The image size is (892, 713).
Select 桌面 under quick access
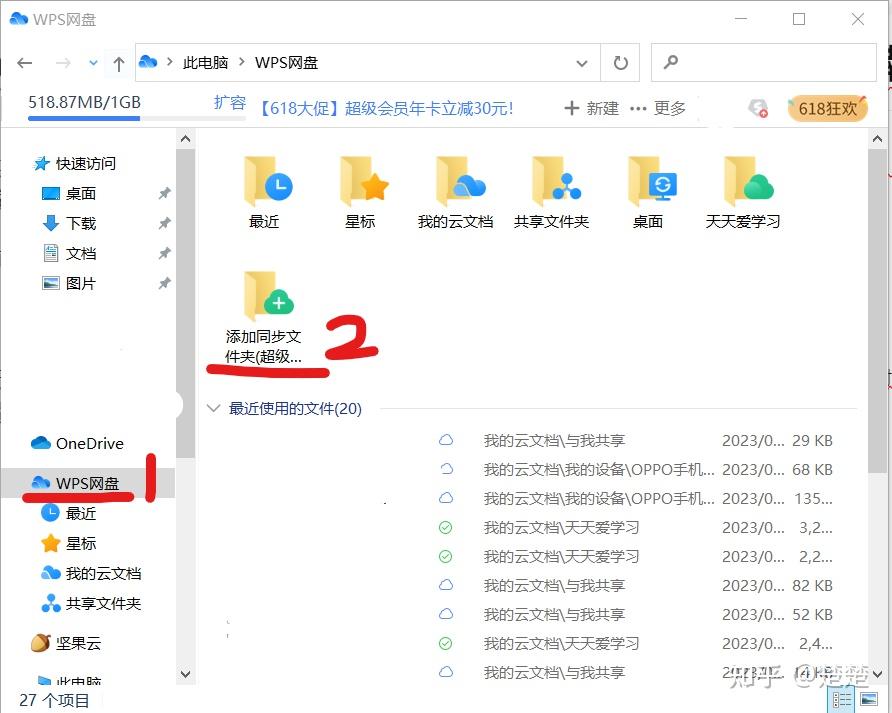pyautogui.click(x=69, y=193)
